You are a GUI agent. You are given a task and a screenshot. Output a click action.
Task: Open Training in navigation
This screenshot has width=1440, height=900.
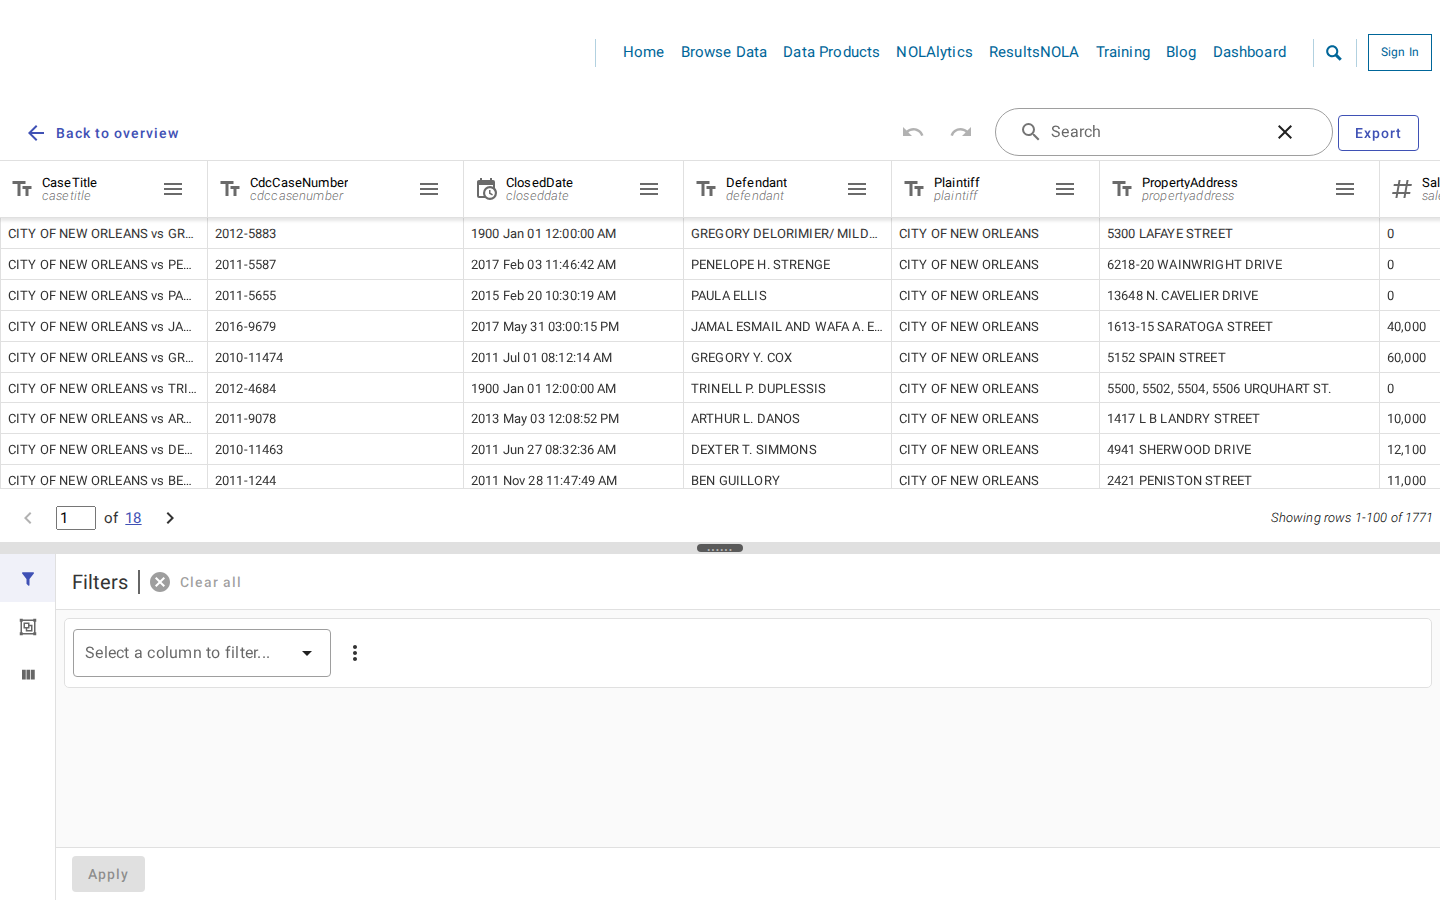tap(1123, 52)
